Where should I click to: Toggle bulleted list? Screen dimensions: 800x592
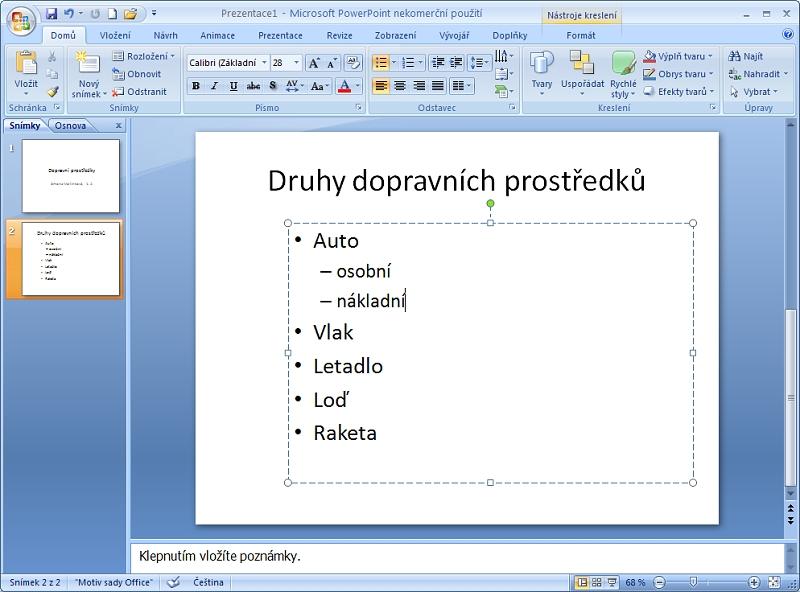381,63
